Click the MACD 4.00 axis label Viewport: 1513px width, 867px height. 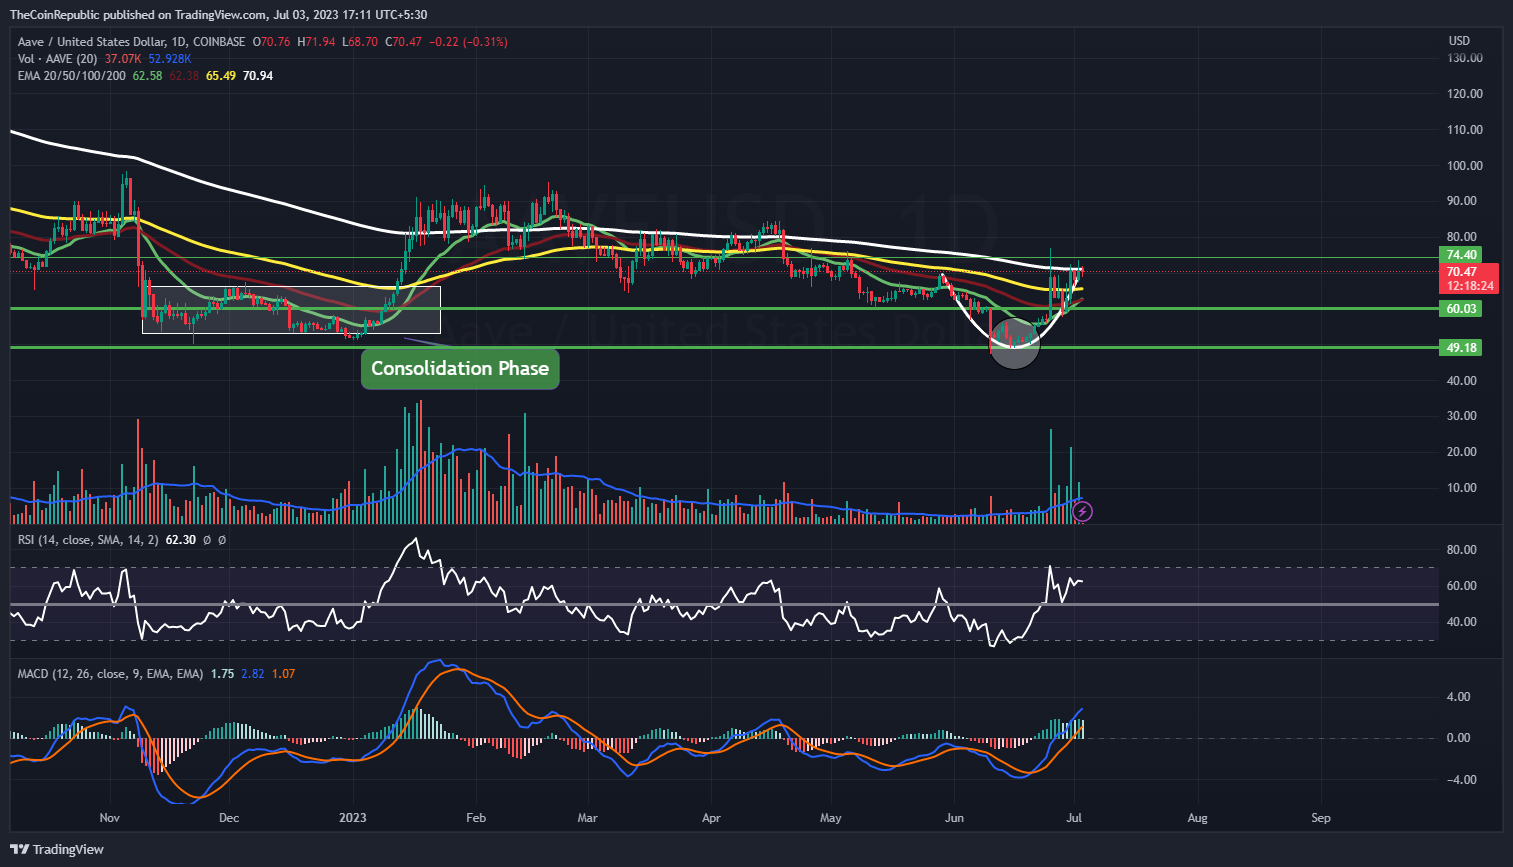coord(1458,697)
